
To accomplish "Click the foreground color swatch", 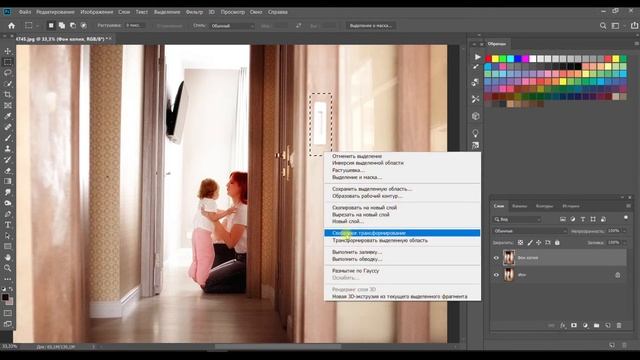I will [5, 297].
